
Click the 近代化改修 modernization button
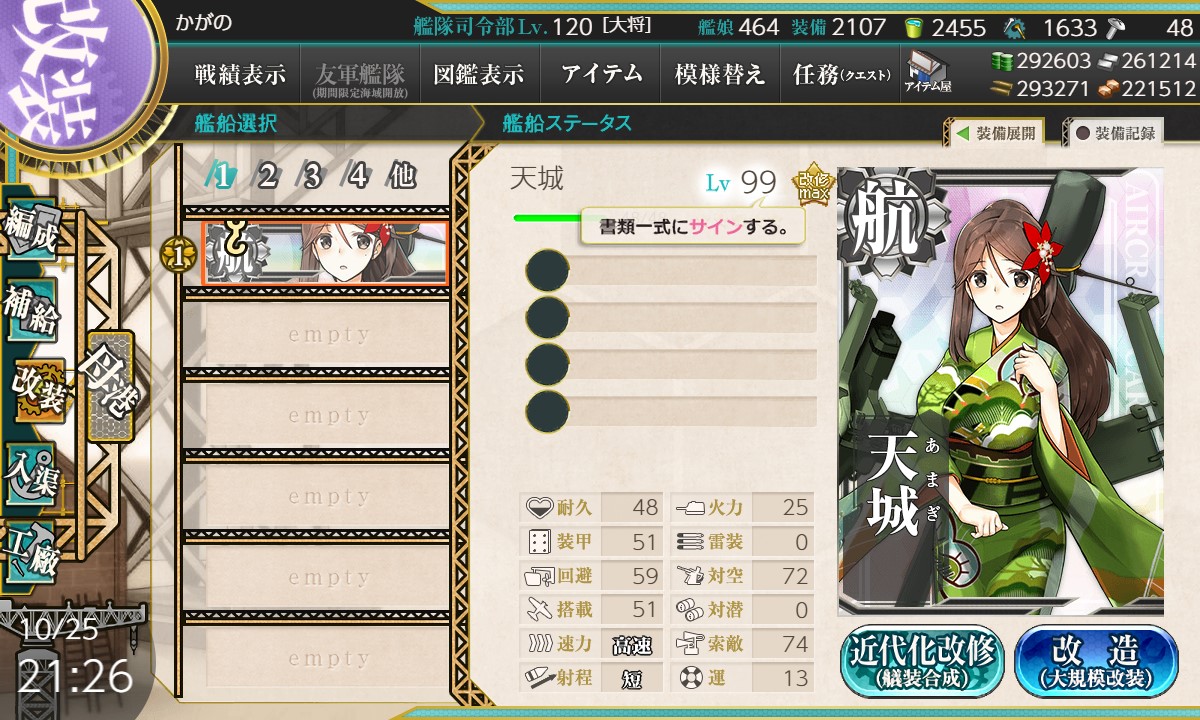(921, 661)
